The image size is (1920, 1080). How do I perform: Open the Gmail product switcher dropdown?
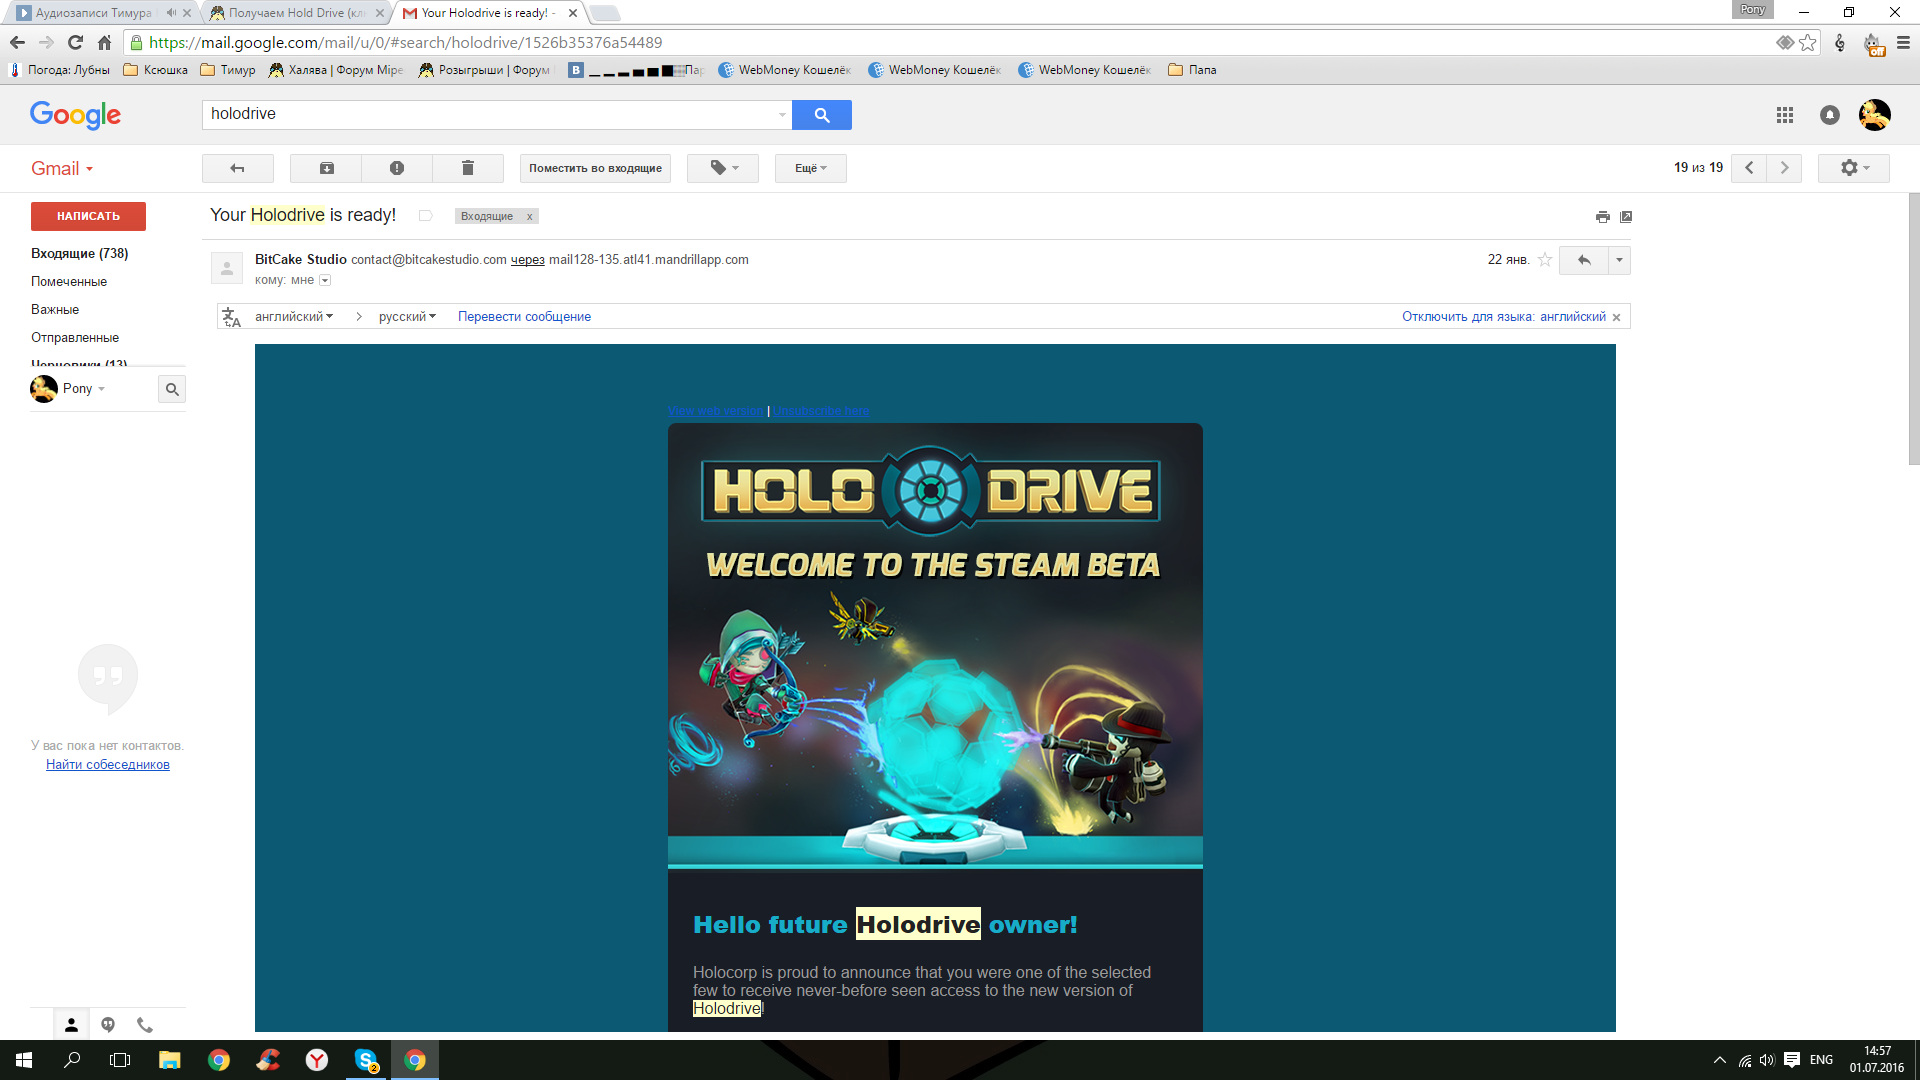(62, 169)
